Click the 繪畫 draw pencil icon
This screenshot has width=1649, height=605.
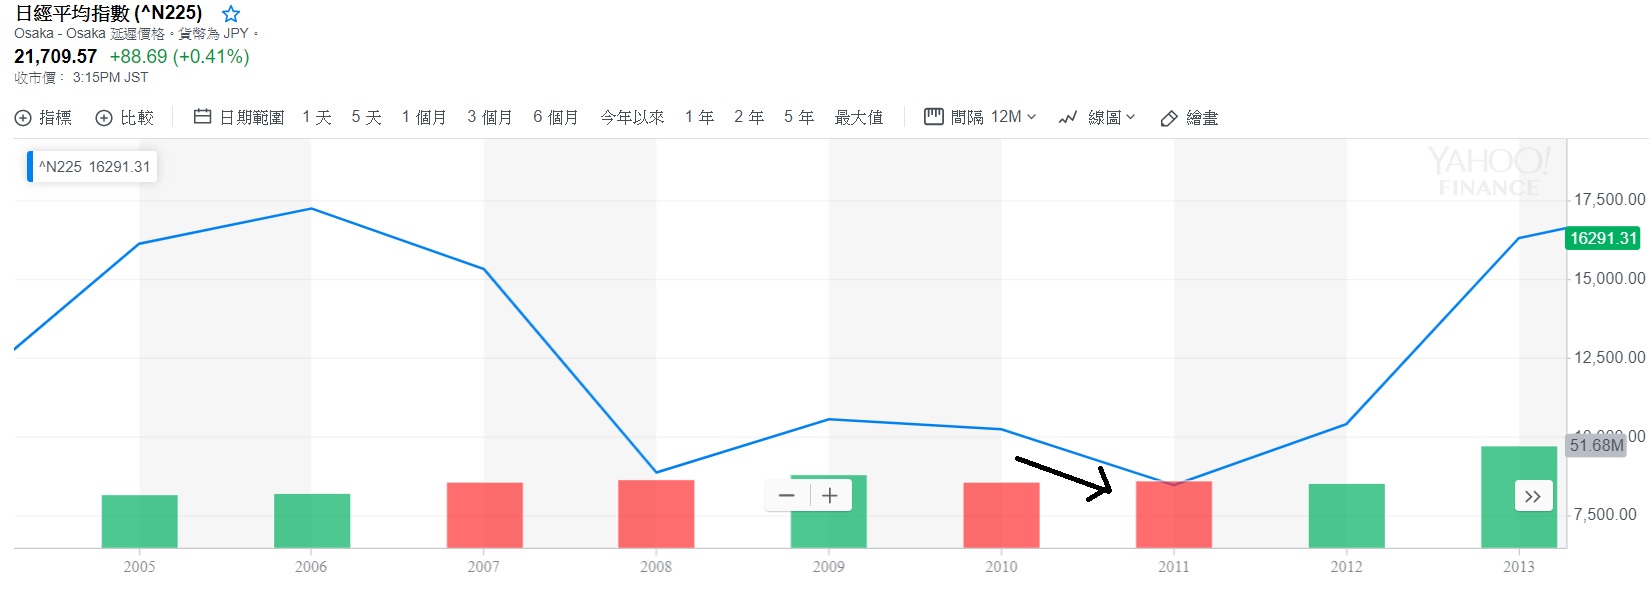pos(1169,118)
